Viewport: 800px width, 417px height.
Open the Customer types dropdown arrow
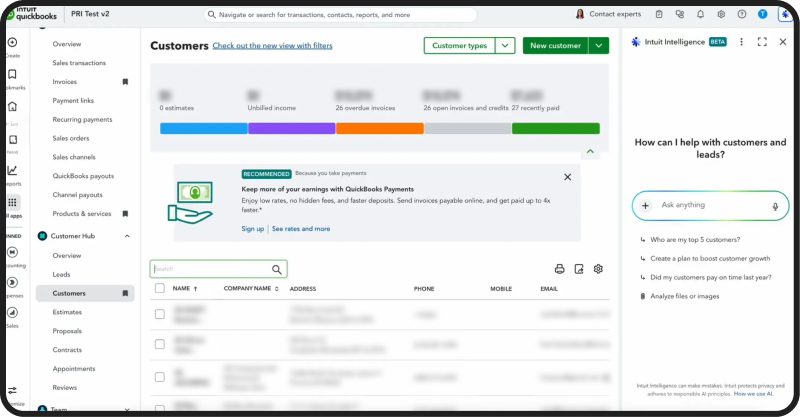point(505,46)
